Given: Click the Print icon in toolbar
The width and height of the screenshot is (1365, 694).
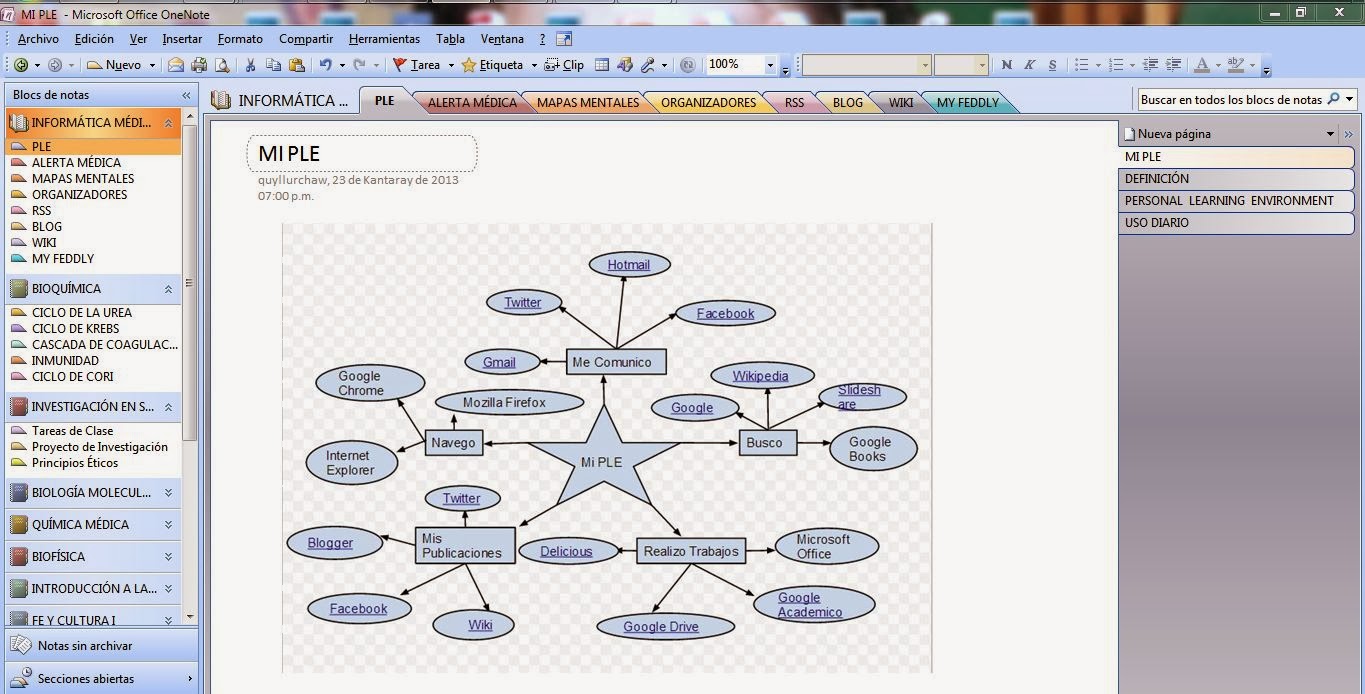Looking at the screenshot, I should click(x=199, y=65).
